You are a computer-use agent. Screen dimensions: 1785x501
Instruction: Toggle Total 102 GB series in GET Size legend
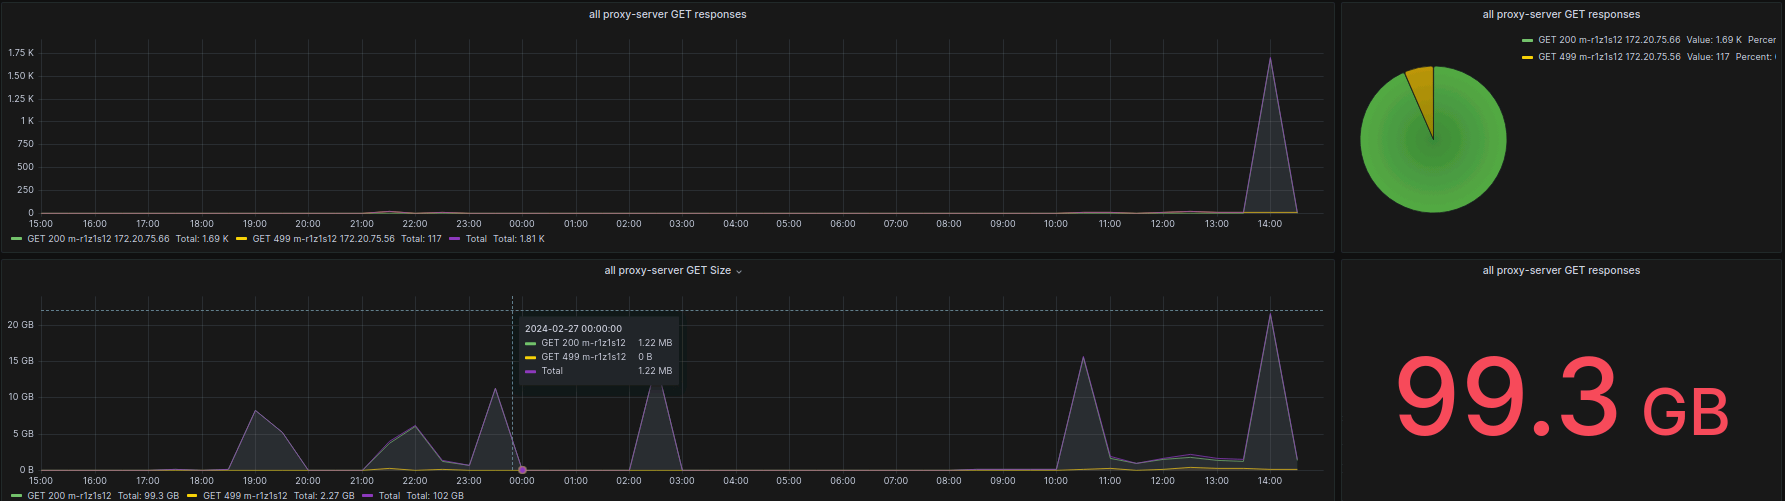389,495
